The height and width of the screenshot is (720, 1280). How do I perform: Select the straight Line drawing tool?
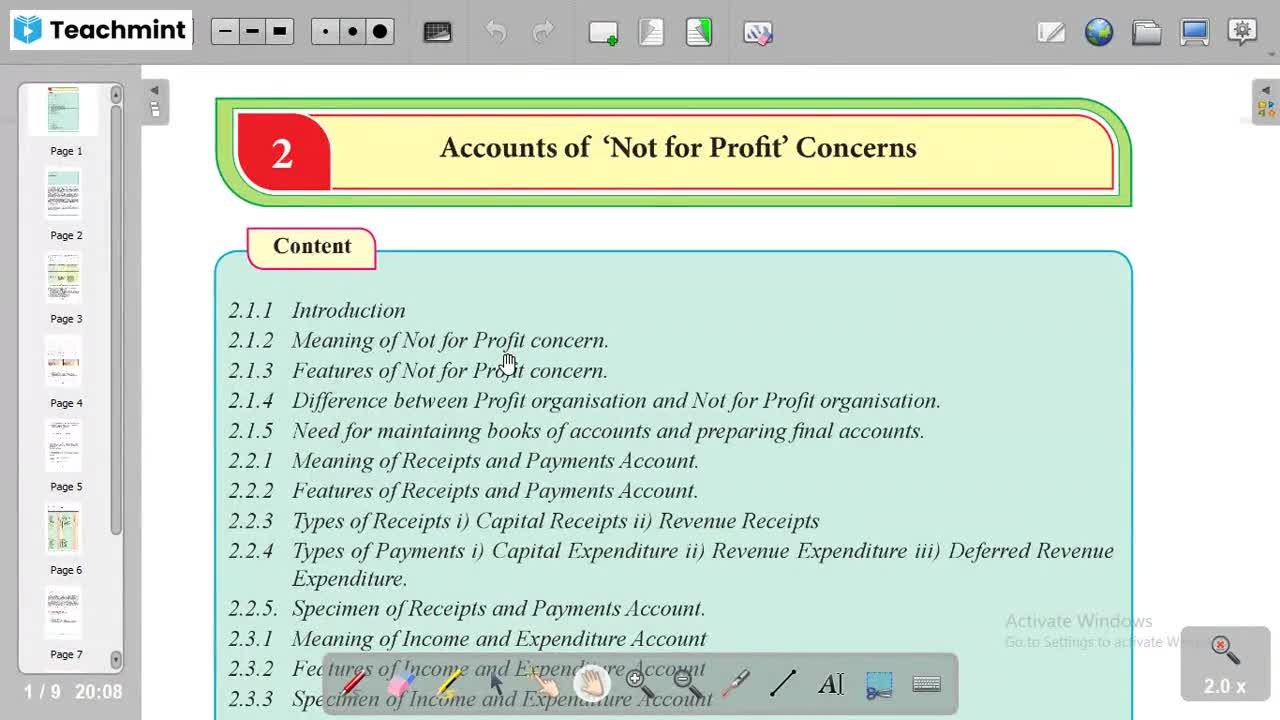[784, 683]
